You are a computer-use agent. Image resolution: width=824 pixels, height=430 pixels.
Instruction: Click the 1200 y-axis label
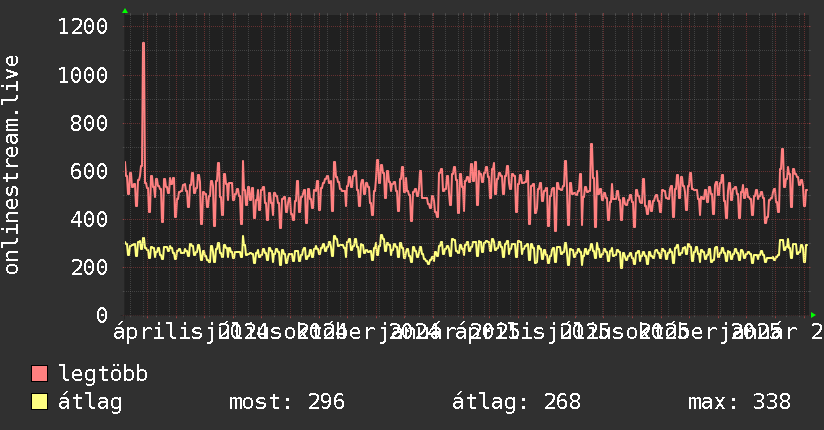(83, 26)
